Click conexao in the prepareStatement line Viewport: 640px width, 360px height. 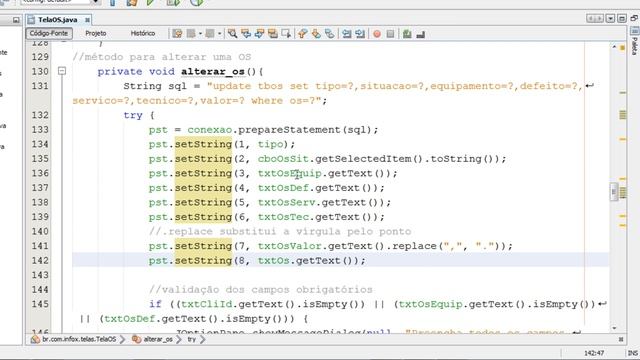(x=209, y=130)
